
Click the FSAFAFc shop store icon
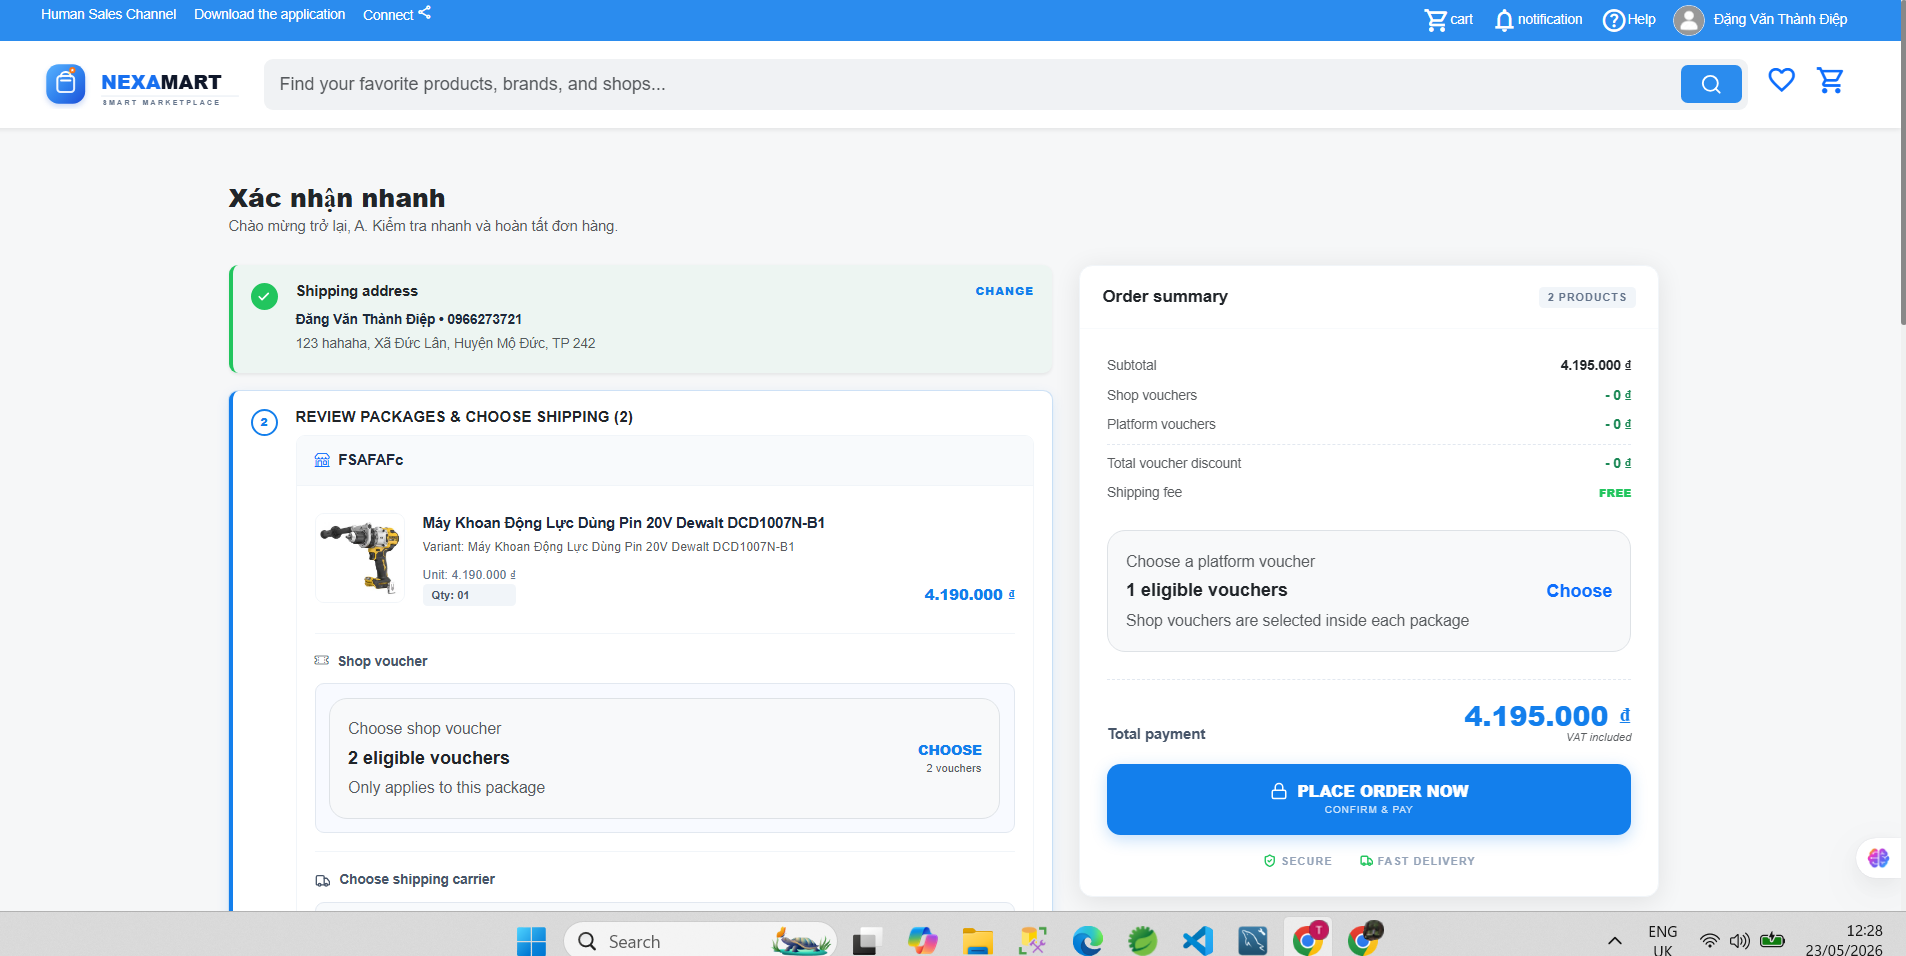pos(322,460)
